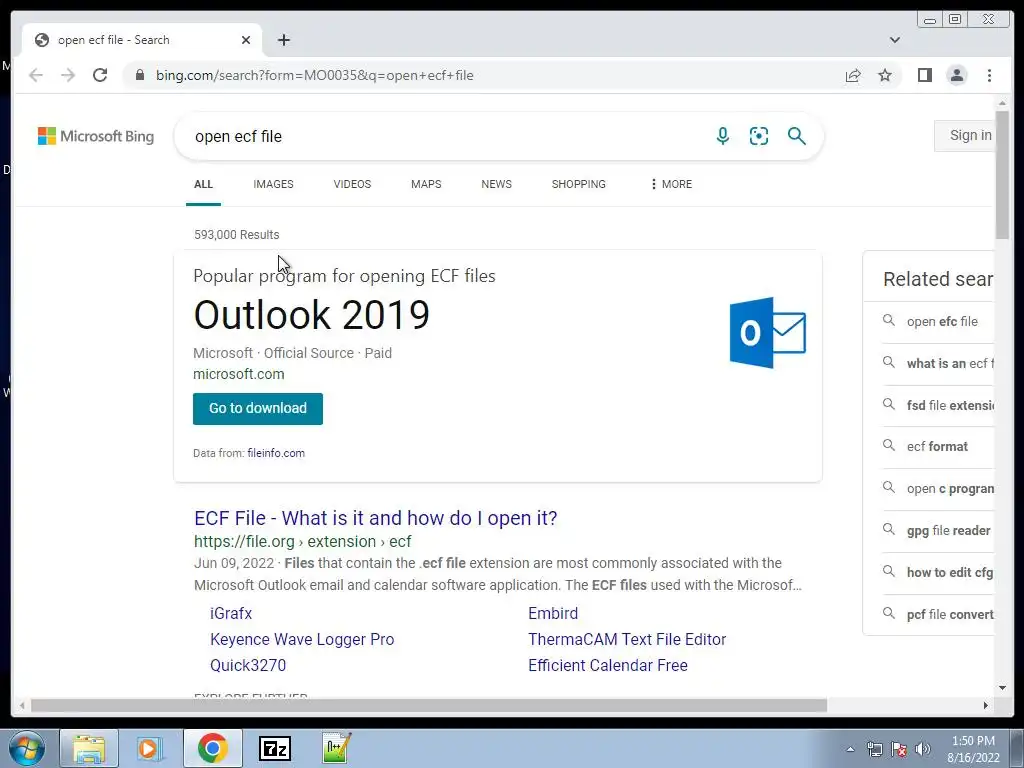Click related search 'how to edit cfg'
This screenshot has height=768, width=1024.
tap(950, 573)
